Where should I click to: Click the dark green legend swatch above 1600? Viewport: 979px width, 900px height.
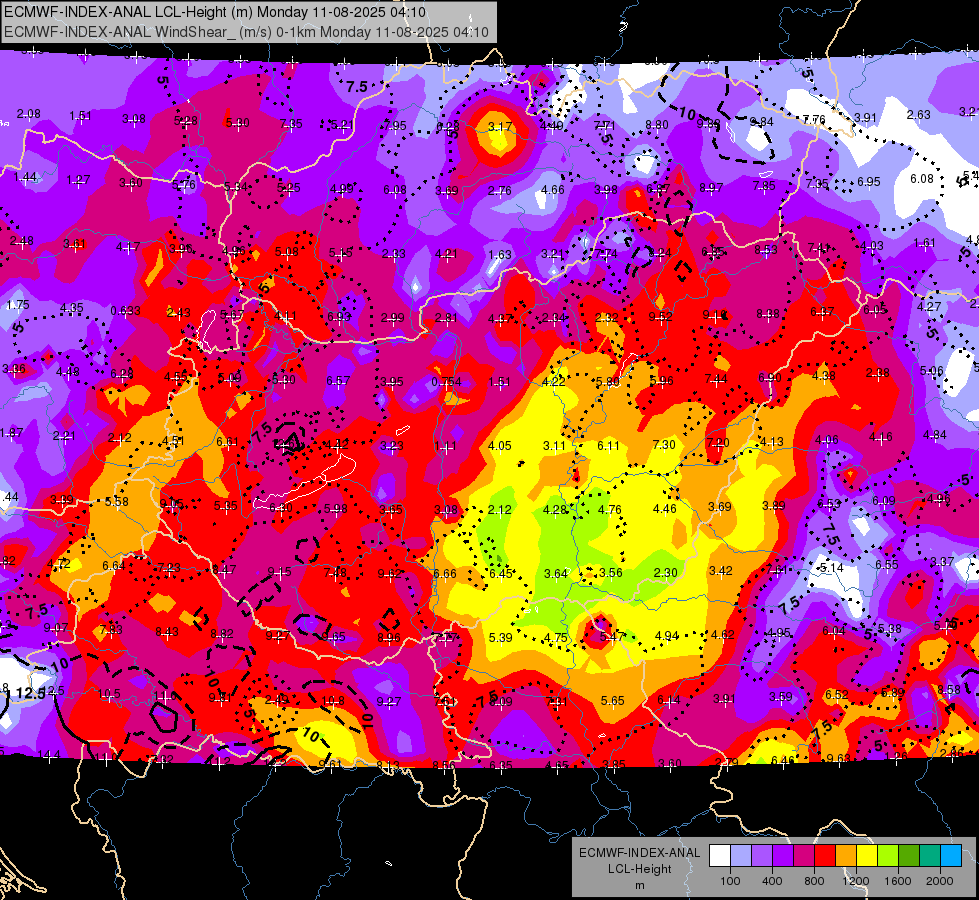tap(908, 856)
